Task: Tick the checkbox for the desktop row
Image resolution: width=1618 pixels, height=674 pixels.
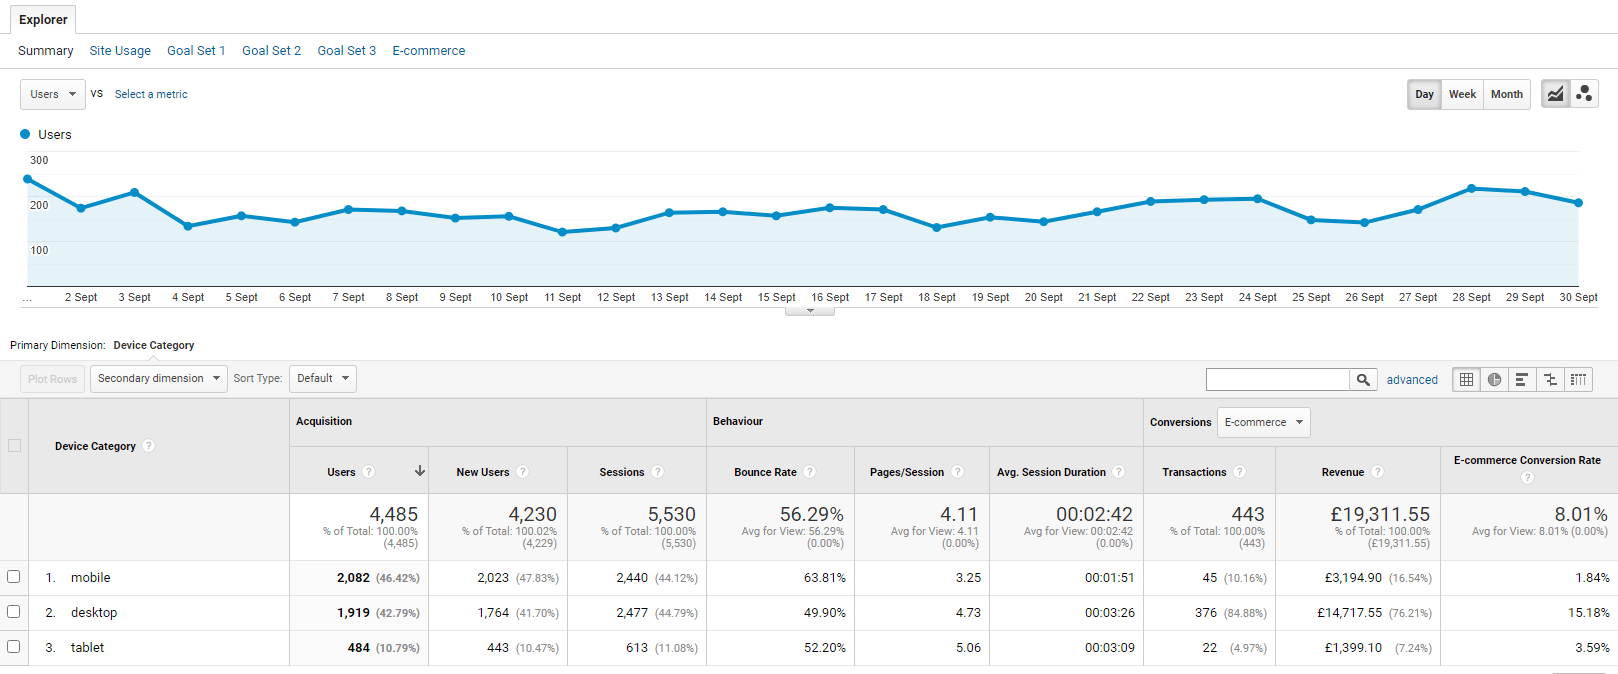Action: tap(14, 612)
